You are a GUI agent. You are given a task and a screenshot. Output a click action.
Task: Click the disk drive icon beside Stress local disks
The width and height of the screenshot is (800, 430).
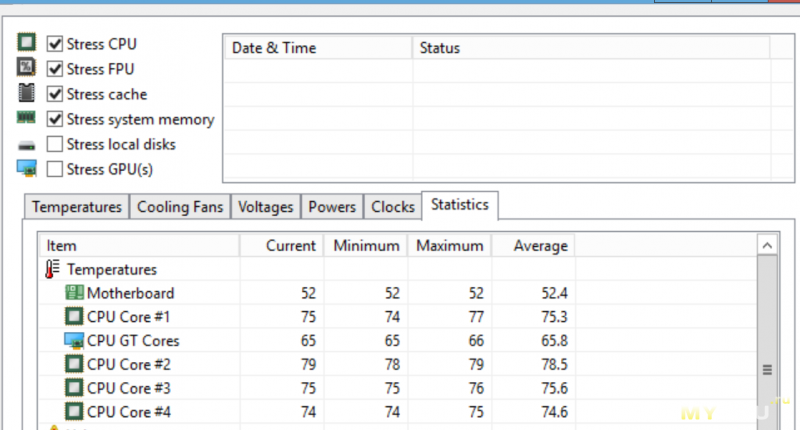point(27,146)
